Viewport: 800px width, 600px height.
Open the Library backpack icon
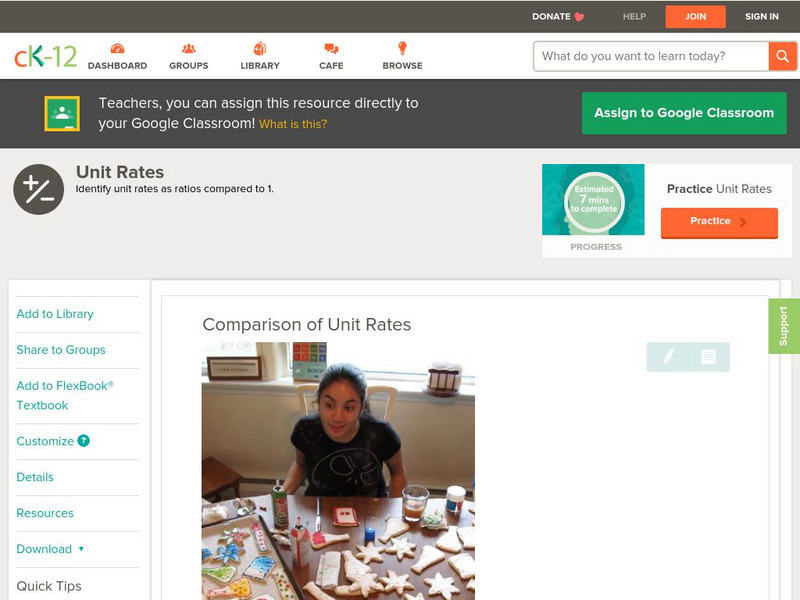(260, 48)
